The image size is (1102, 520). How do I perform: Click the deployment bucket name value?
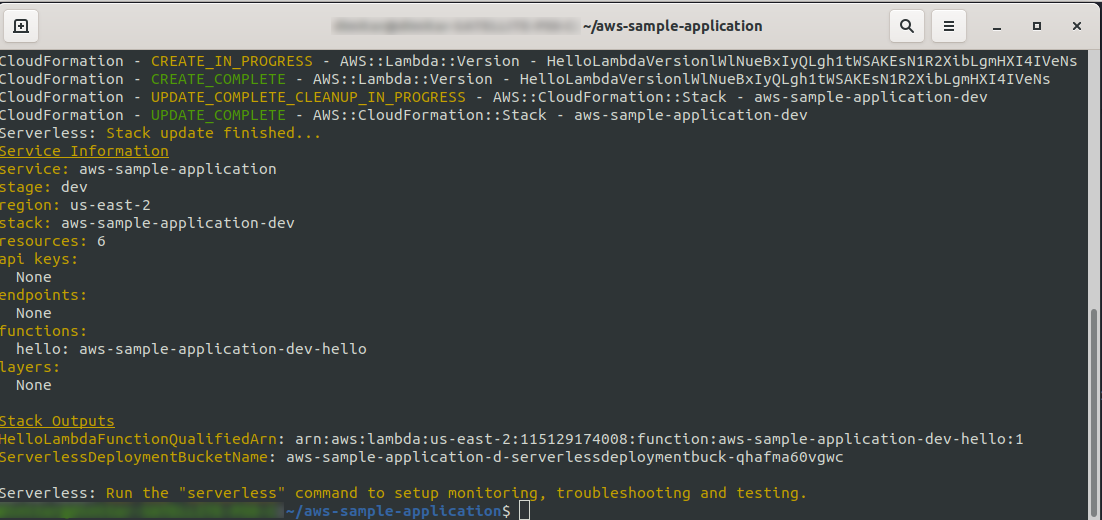564,457
